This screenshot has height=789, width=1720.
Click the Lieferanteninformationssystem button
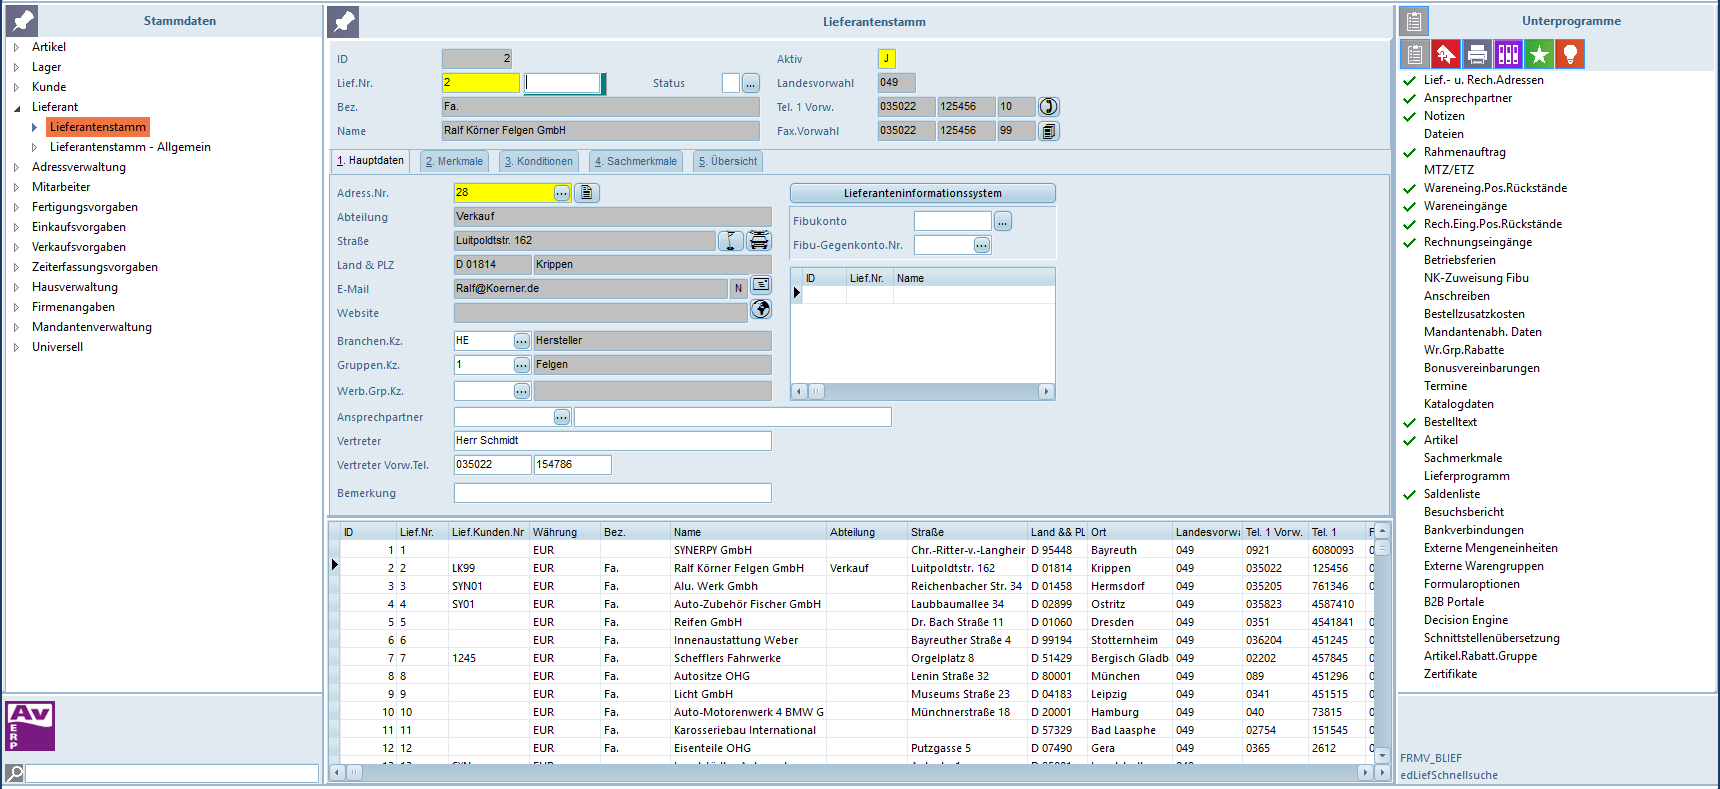click(x=922, y=193)
